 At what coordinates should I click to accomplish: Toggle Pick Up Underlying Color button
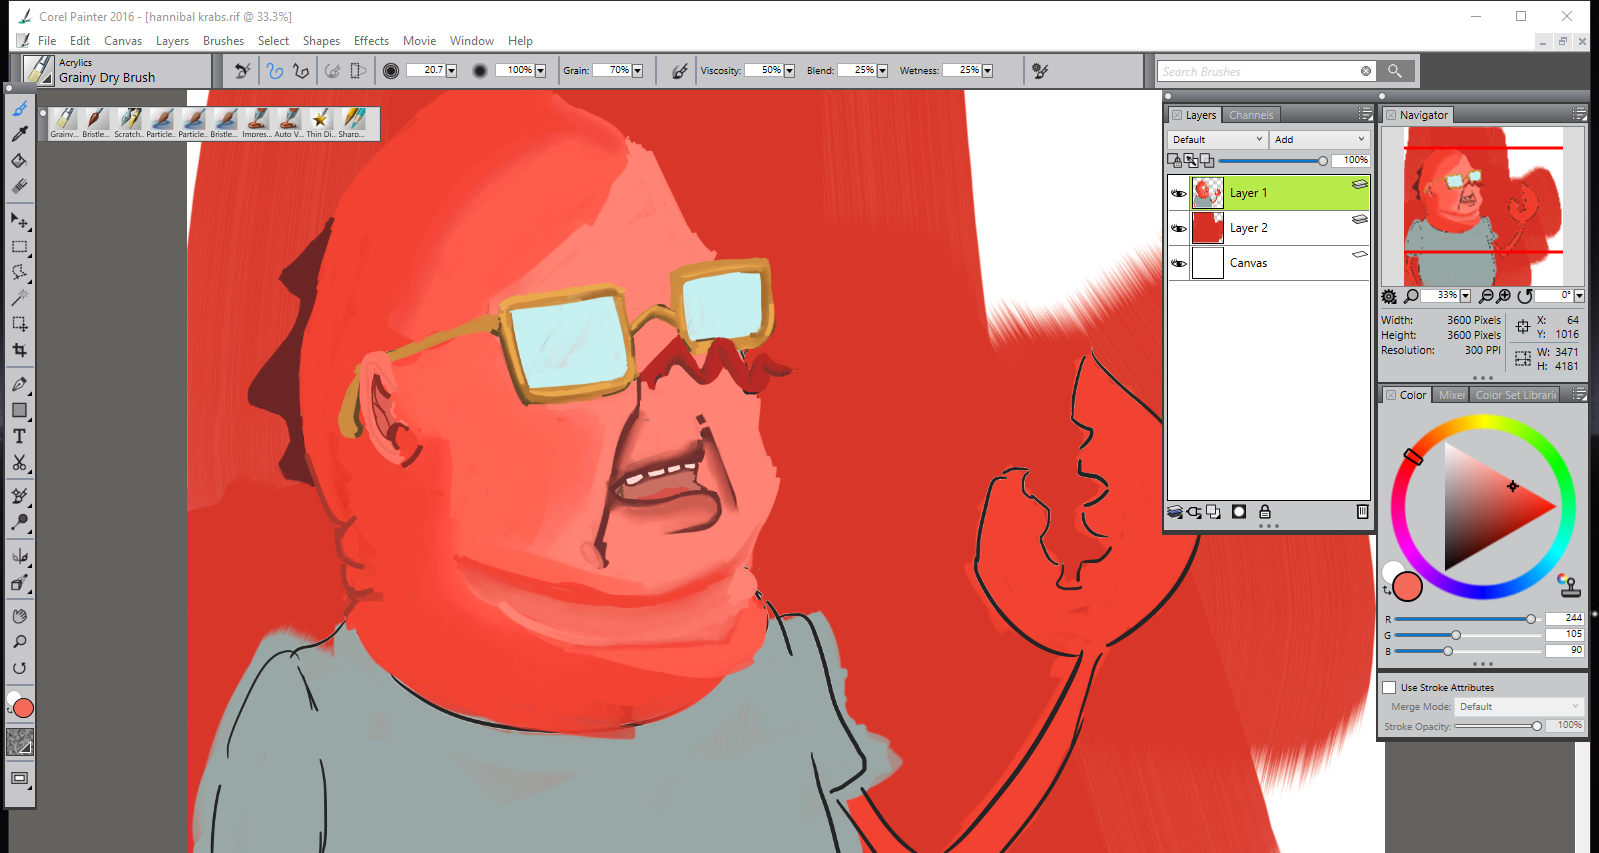1192,160
